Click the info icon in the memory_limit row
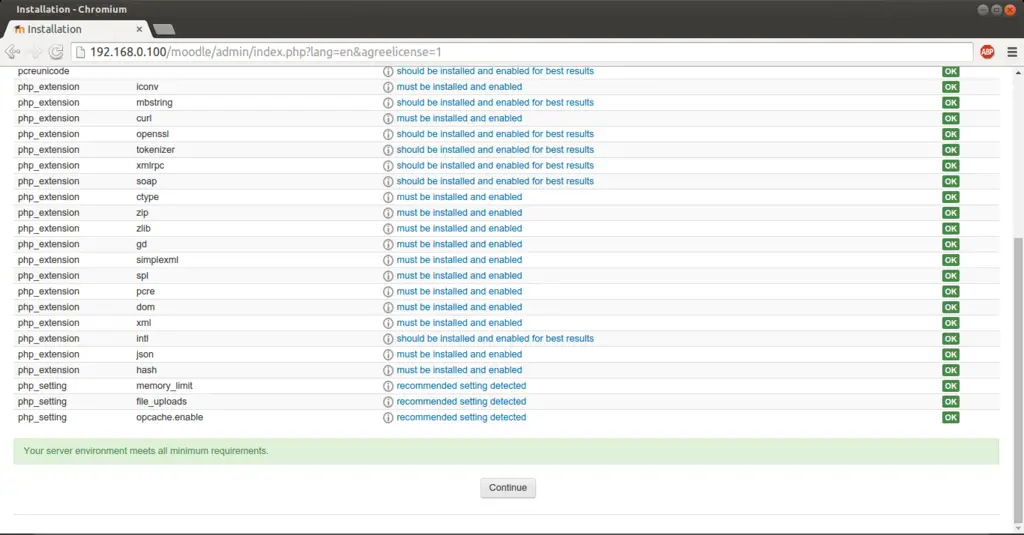The width and height of the screenshot is (1024, 535). pyautogui.click(x=388, y=386)
